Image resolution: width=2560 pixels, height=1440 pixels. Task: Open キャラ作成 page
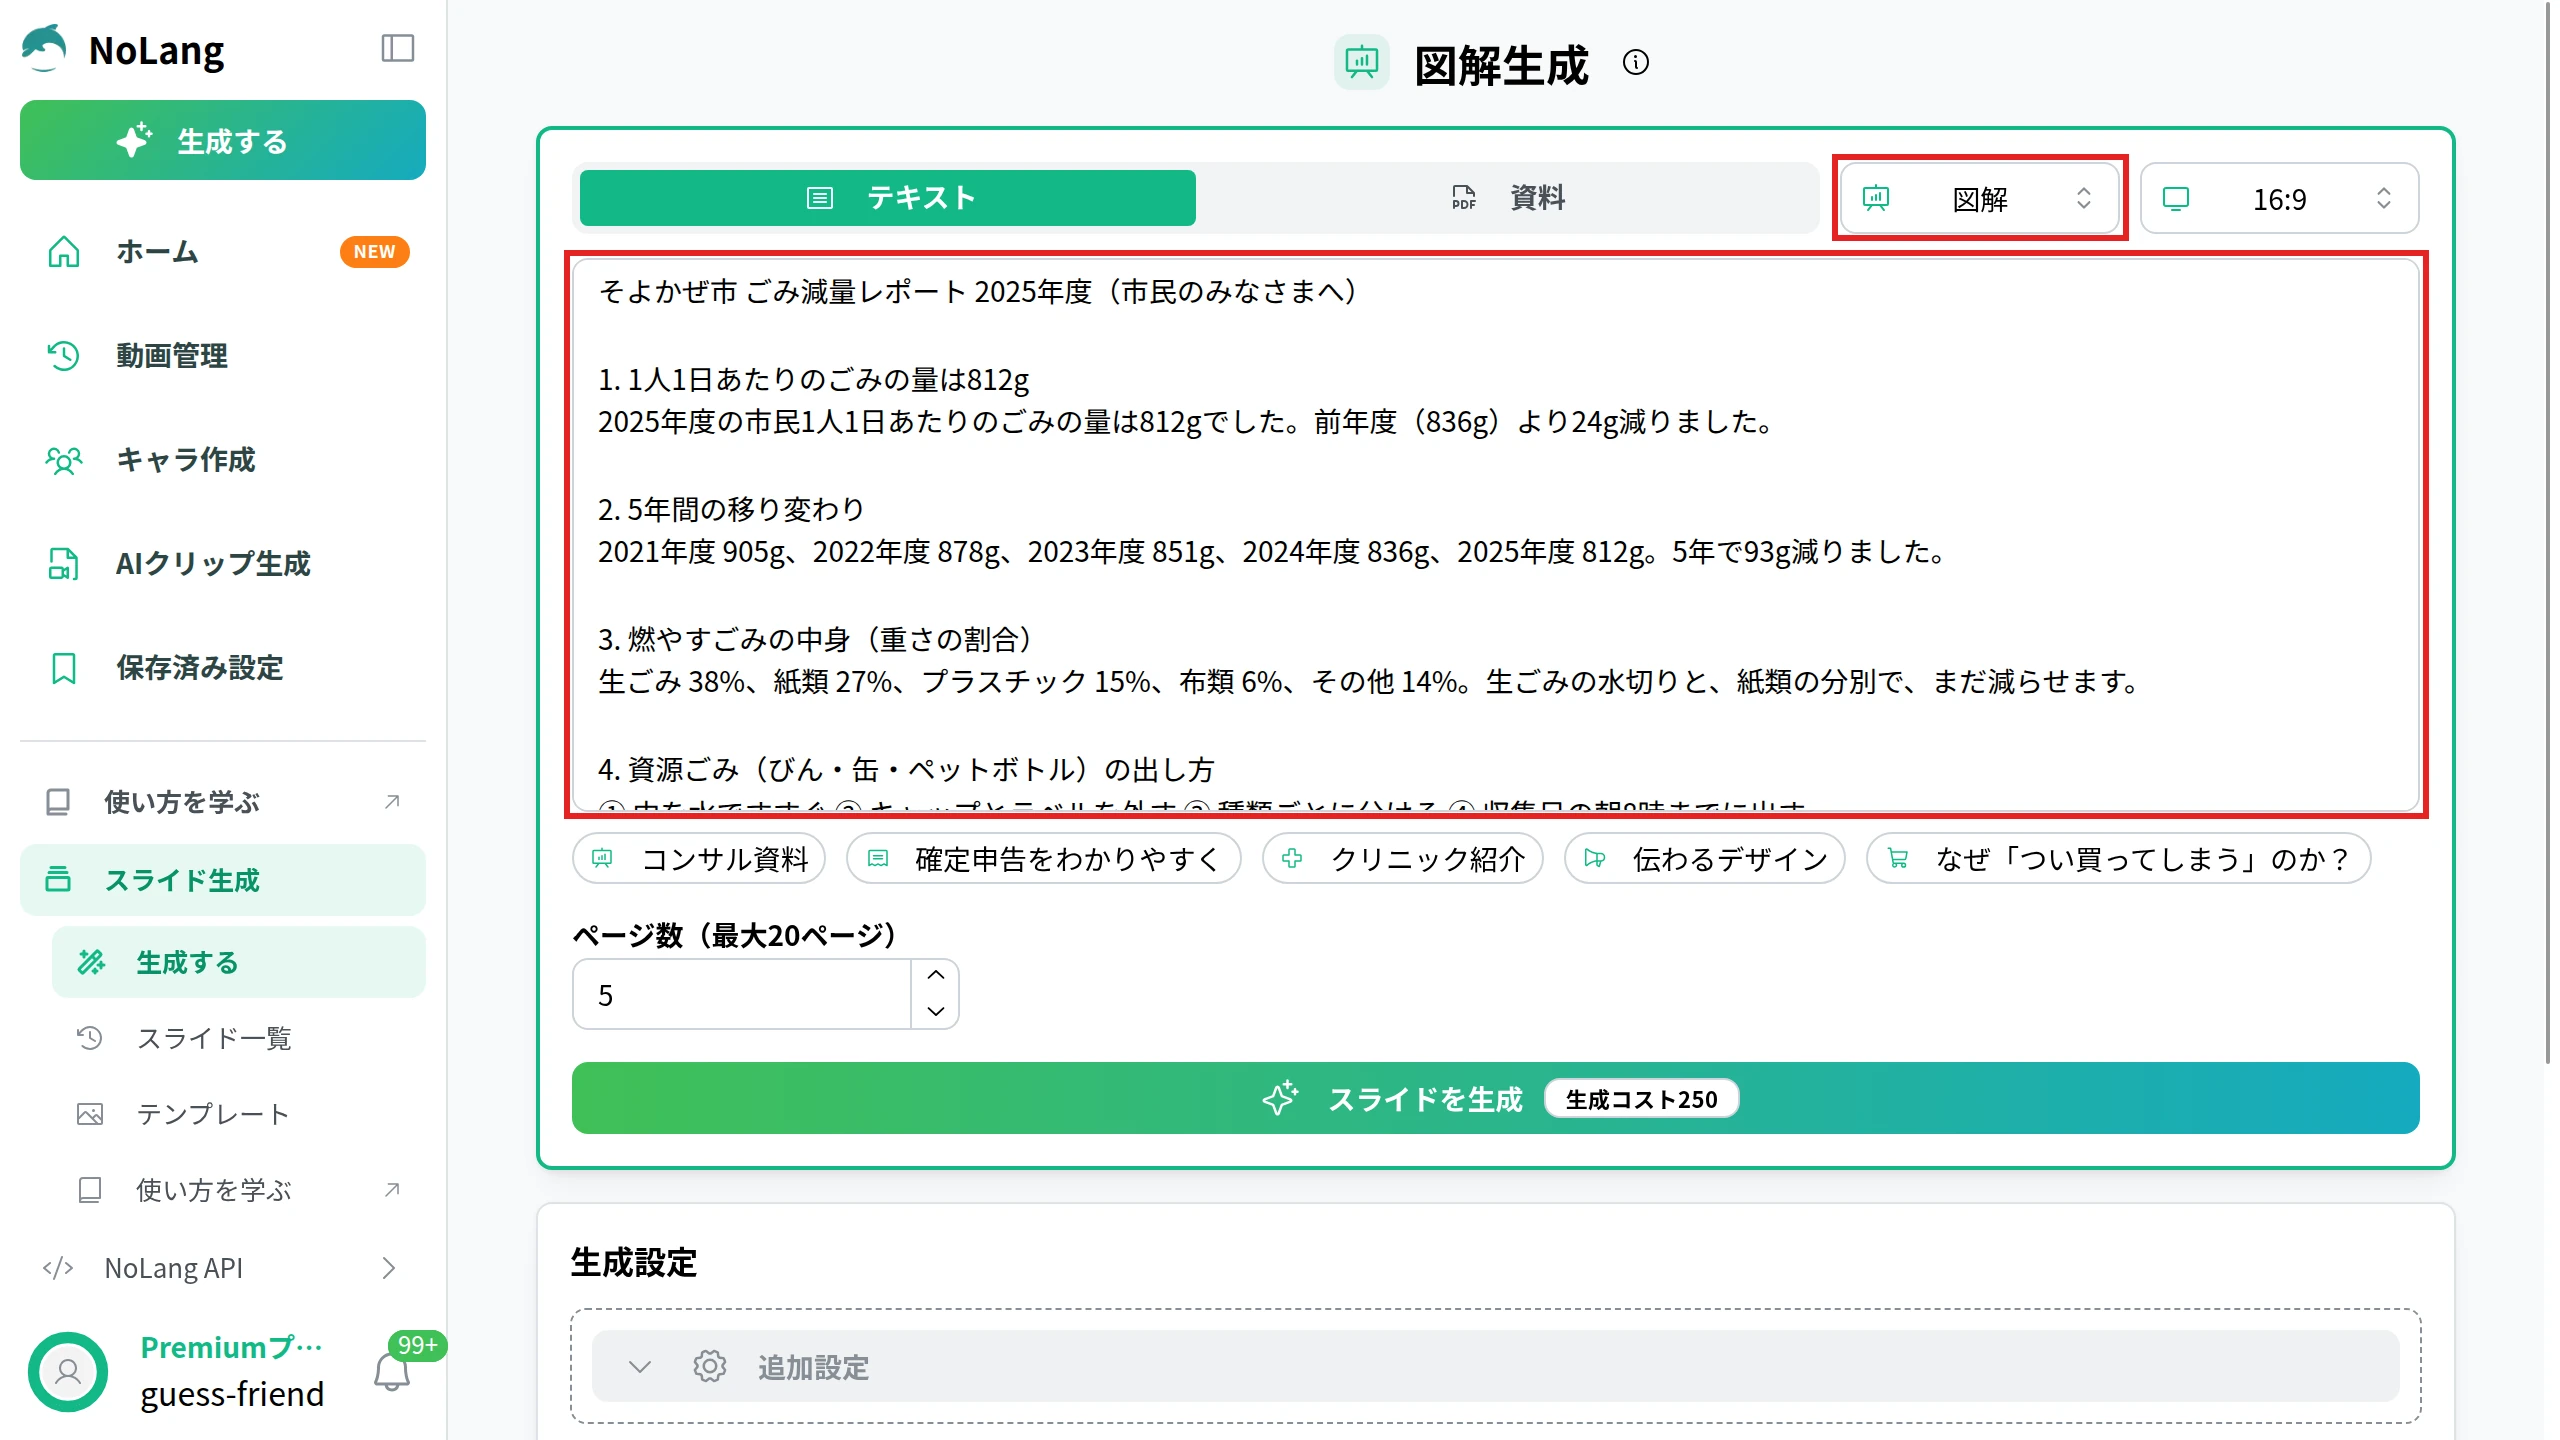223,459
